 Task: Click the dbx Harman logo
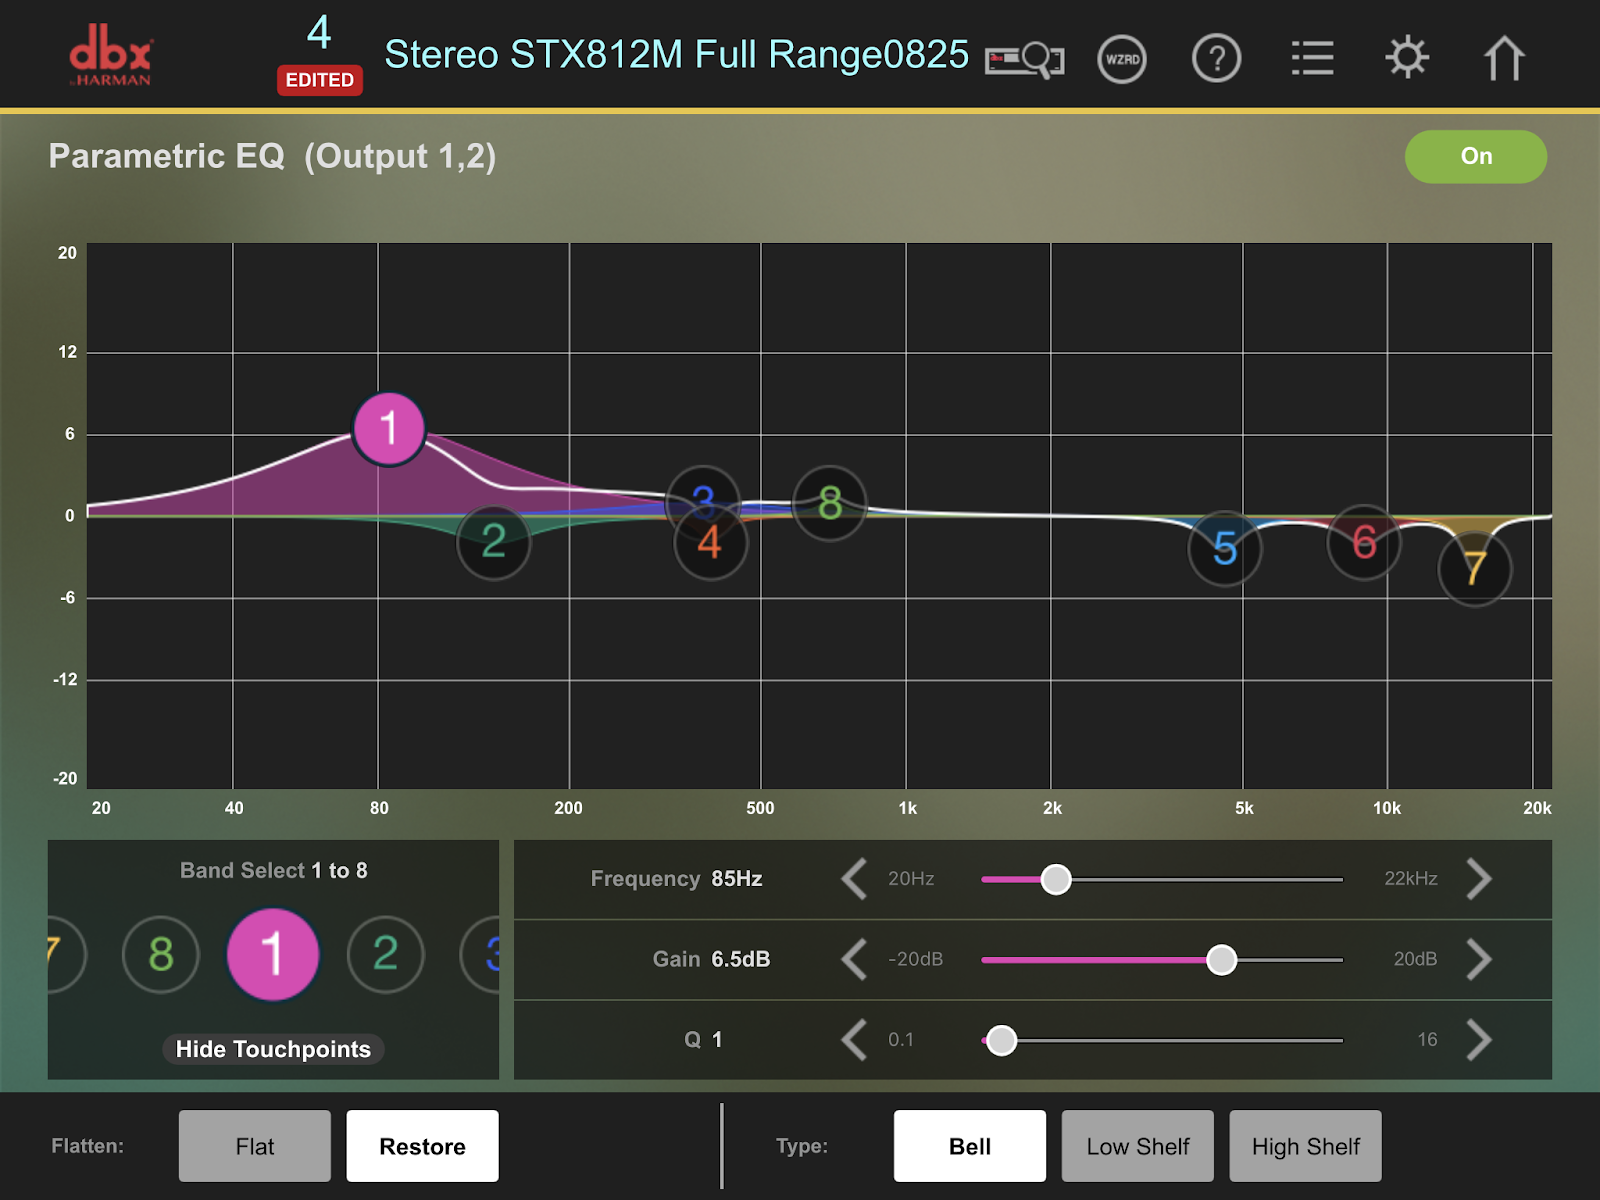[110, 56]
